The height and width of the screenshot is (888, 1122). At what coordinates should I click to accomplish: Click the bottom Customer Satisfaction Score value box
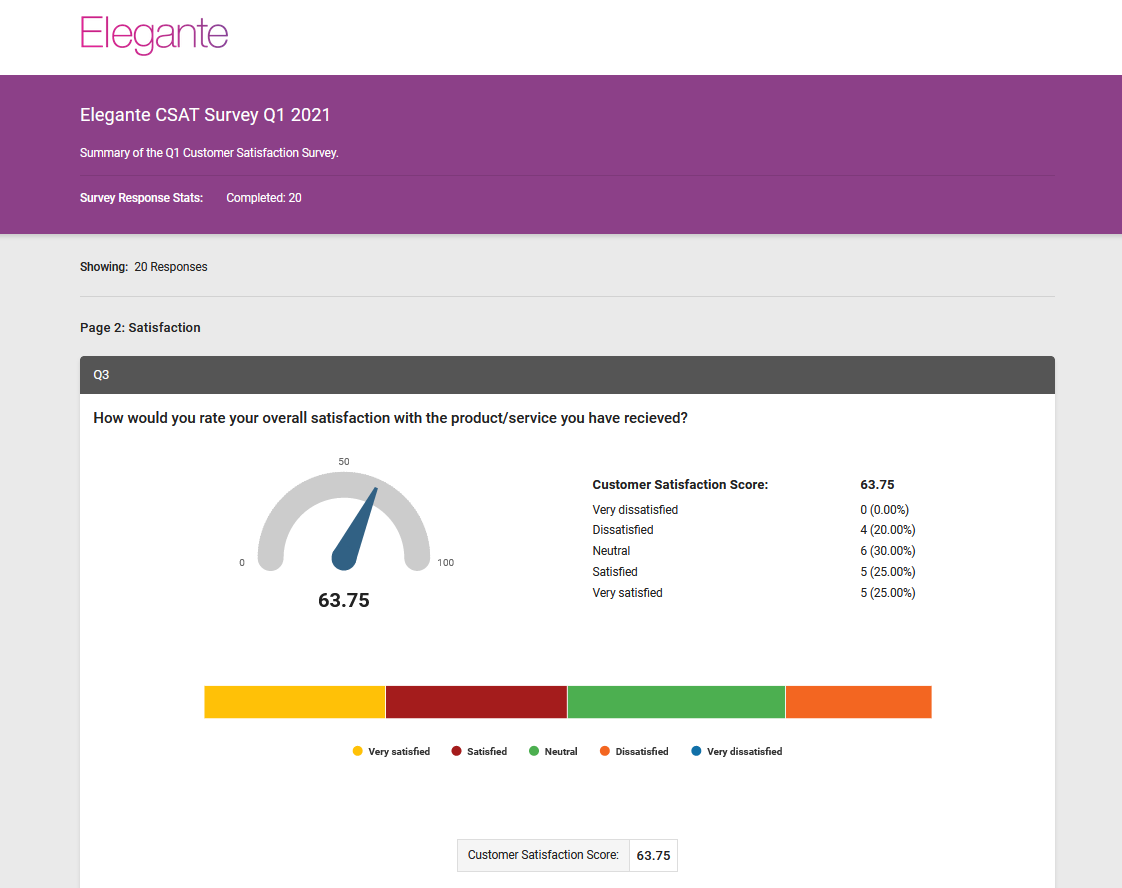653,855
